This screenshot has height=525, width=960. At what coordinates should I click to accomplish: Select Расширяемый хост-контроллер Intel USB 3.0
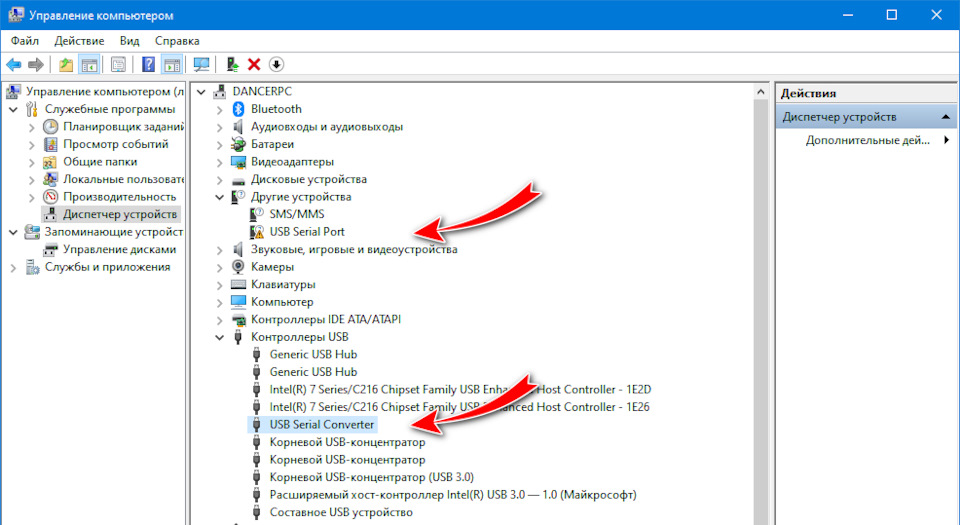point(453,495)
